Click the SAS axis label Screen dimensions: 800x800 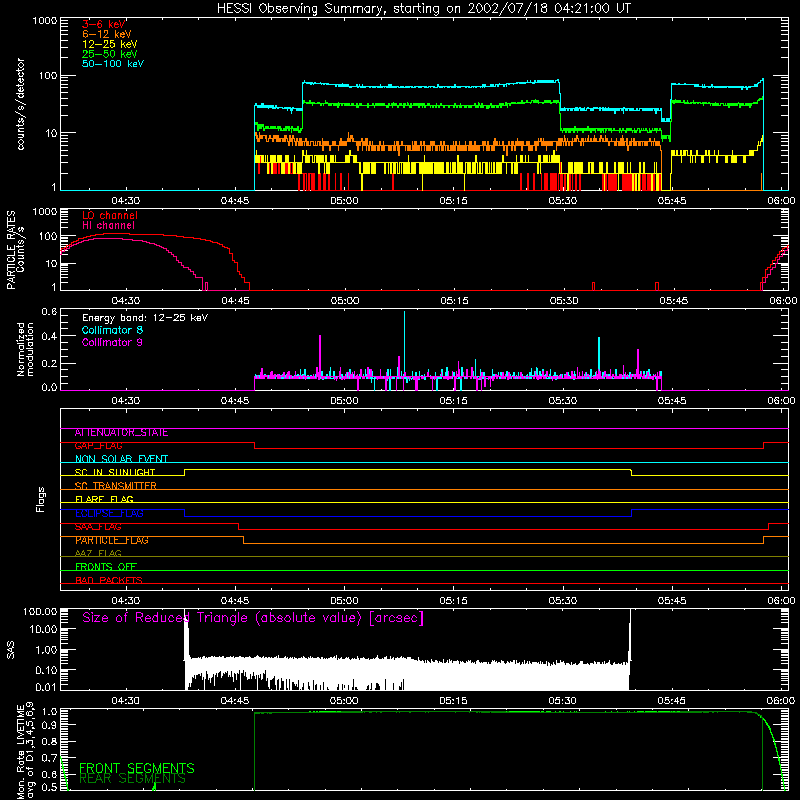[x=11, y=650]
